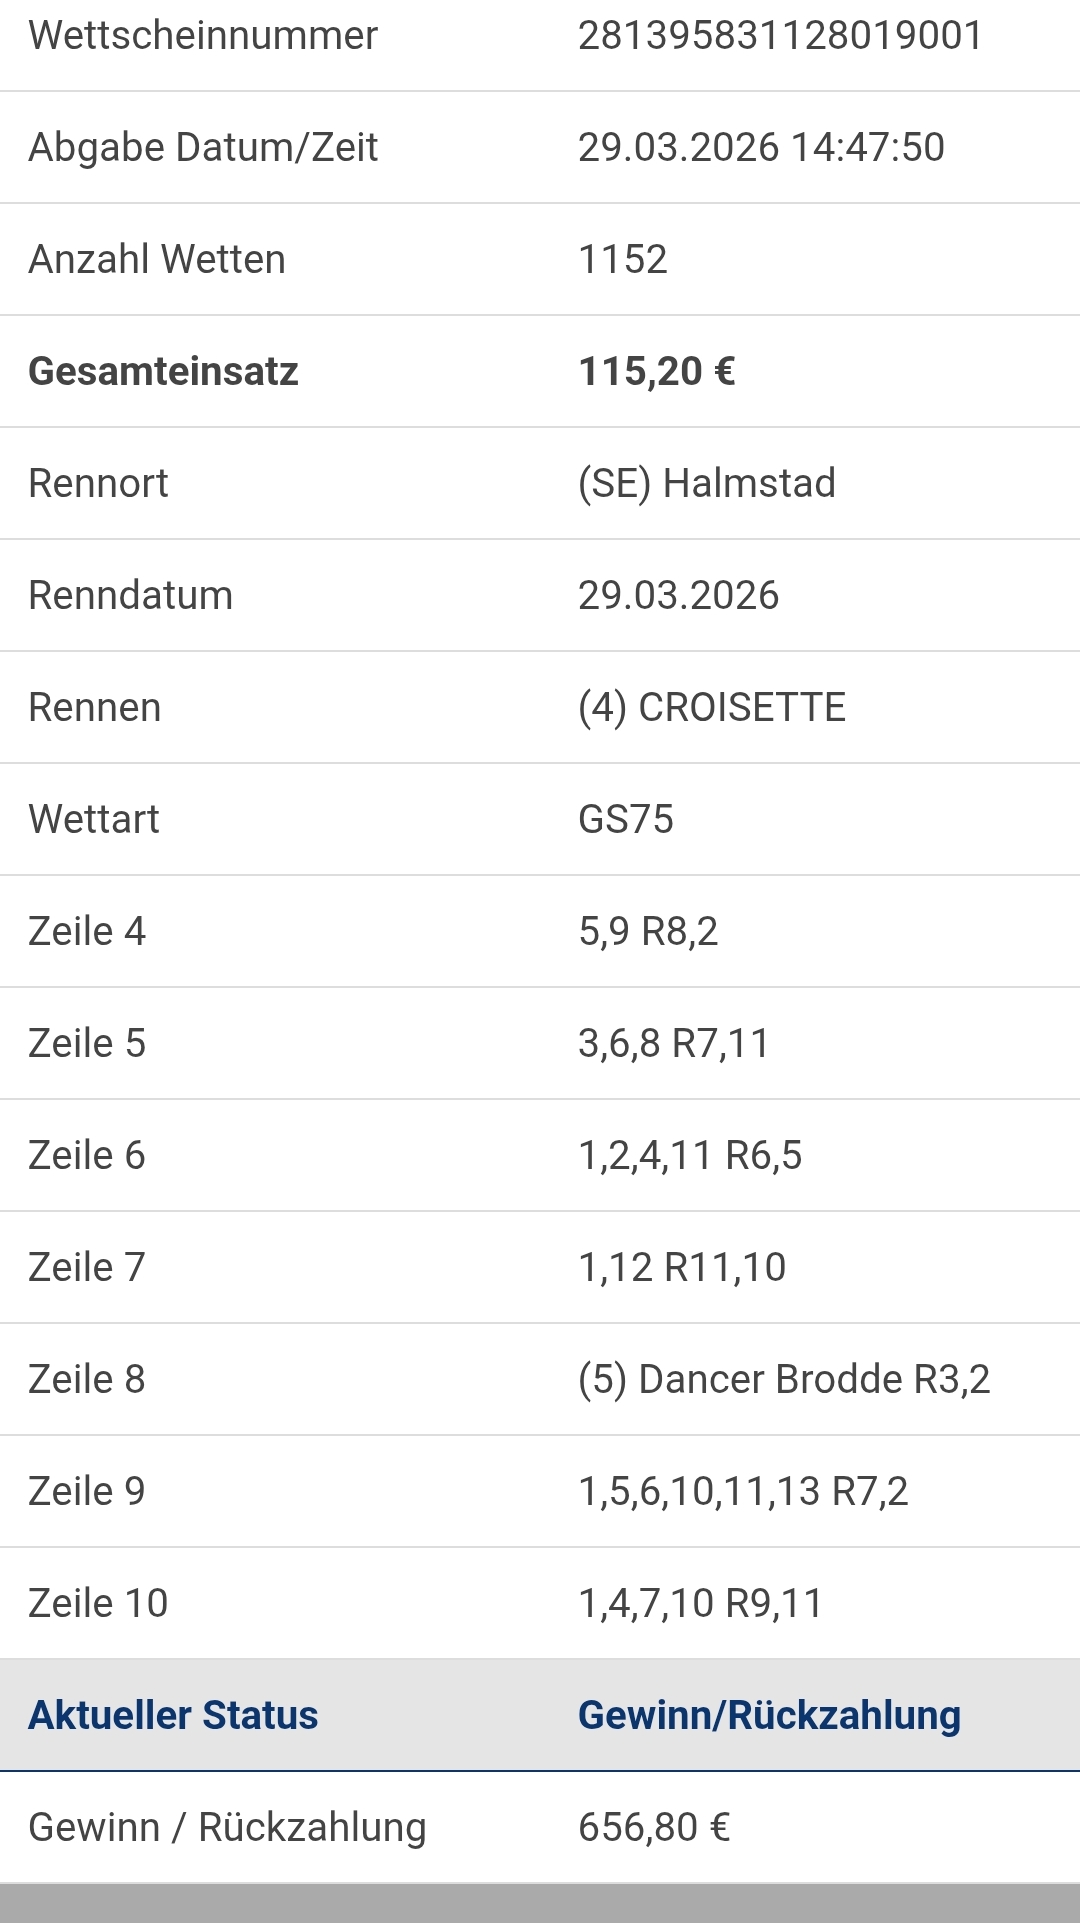
Task: Tap the Gesamteinsatz amount 115,20 €
Action: [x=657, y=371]
